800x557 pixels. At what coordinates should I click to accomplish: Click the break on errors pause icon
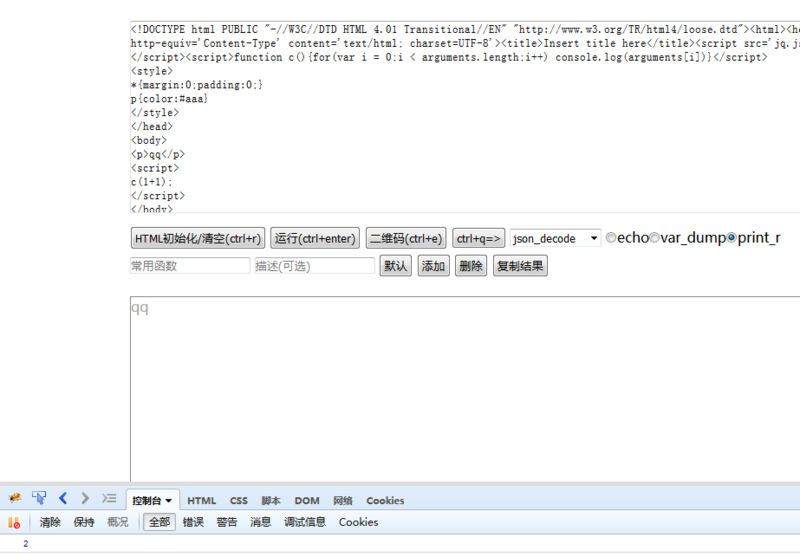(14, 522)
